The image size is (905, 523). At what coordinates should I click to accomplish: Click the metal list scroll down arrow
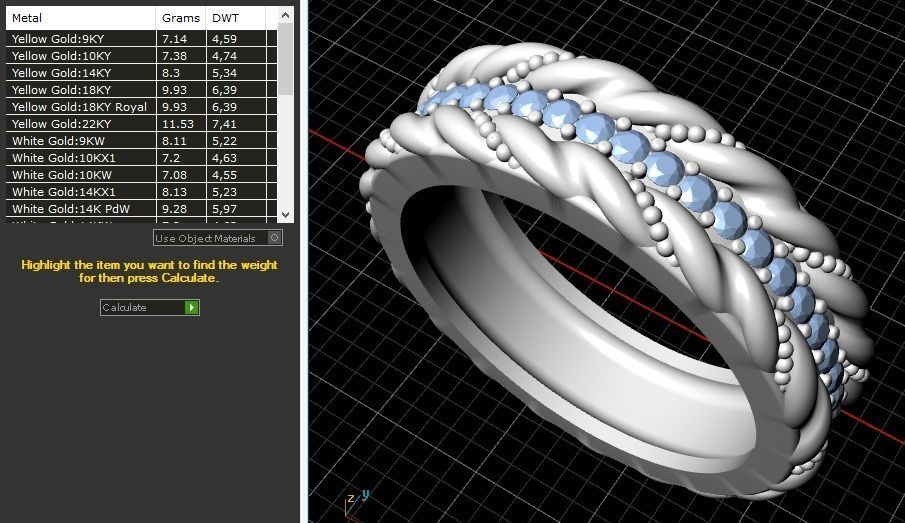tap(285, 214)
